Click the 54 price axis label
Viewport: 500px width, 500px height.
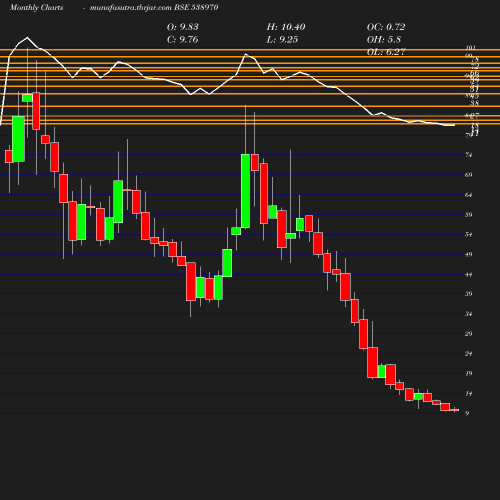click(468, 235)
